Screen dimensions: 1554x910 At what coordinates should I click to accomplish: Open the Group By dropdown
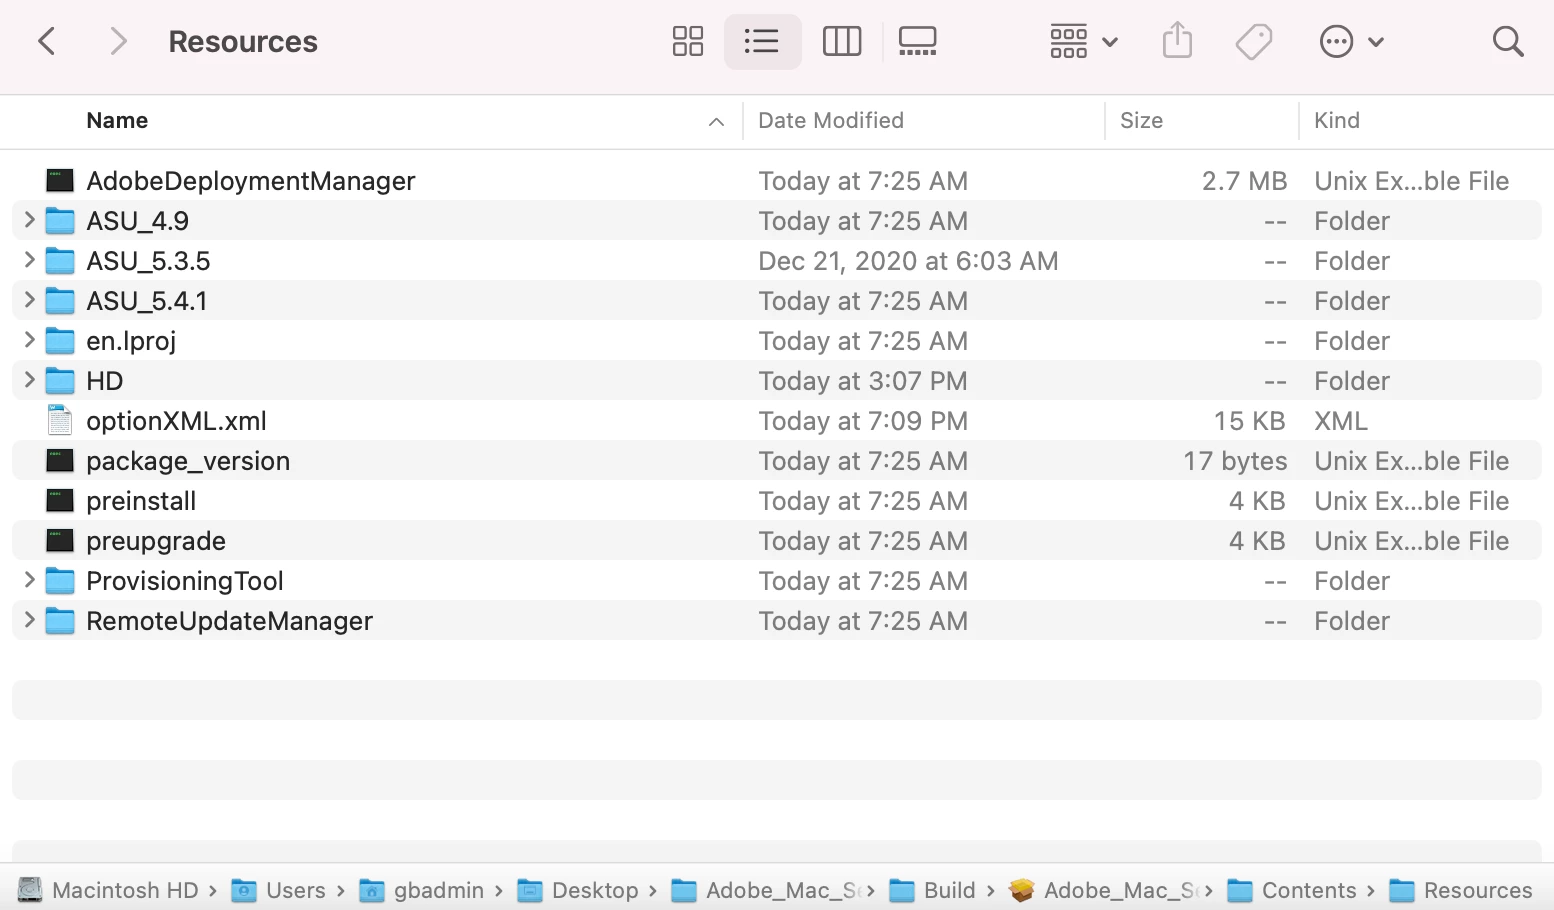coord(1084,41)
